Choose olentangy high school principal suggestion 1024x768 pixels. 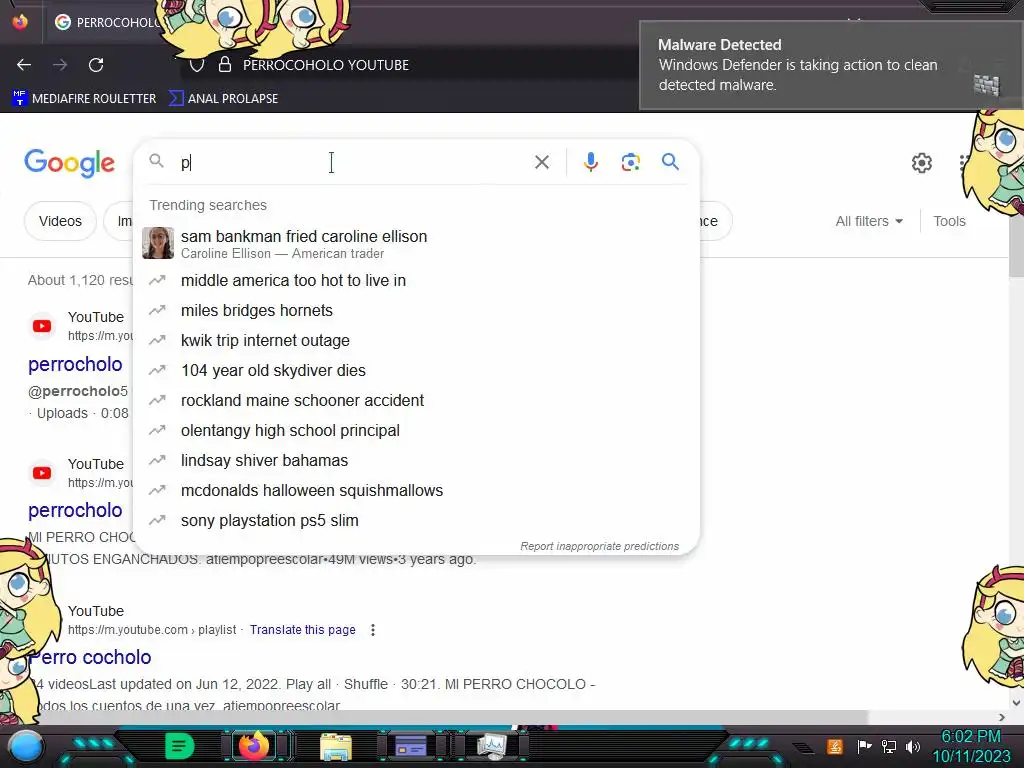pos(416,430)
